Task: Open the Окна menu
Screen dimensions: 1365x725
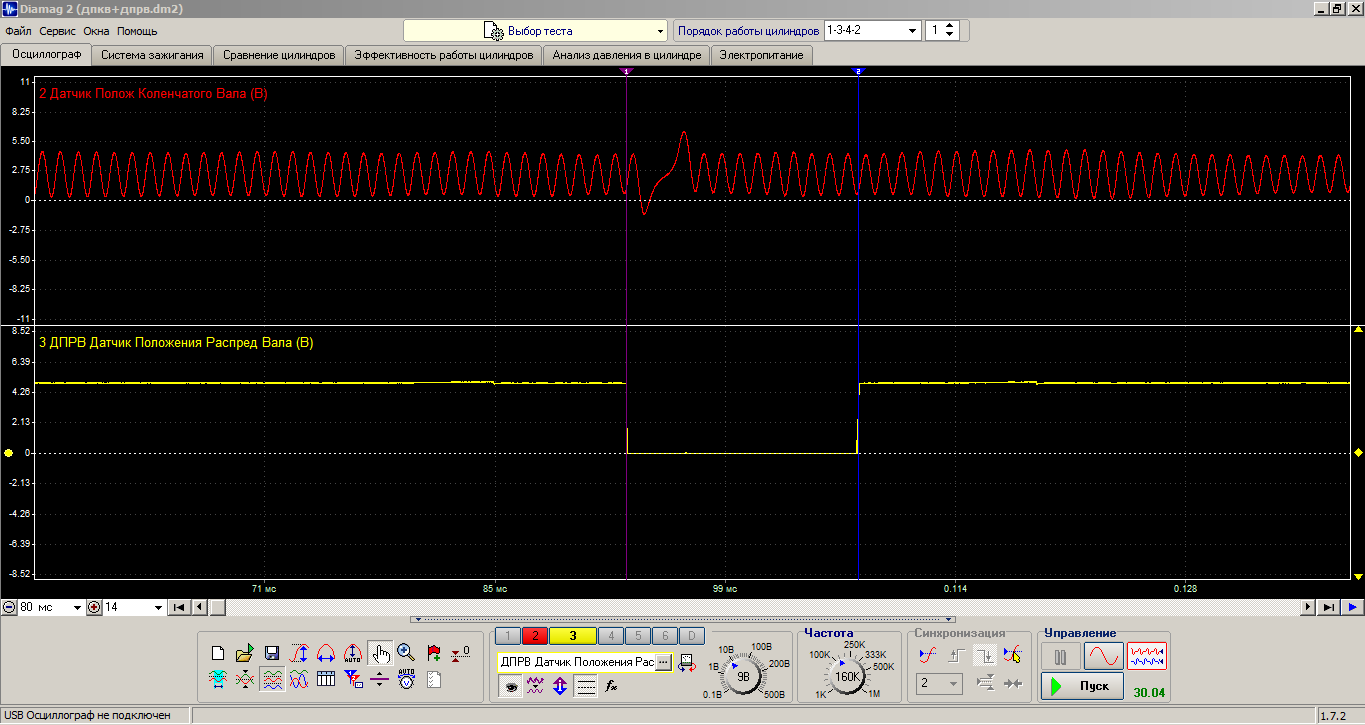Action: coord(96,31)
